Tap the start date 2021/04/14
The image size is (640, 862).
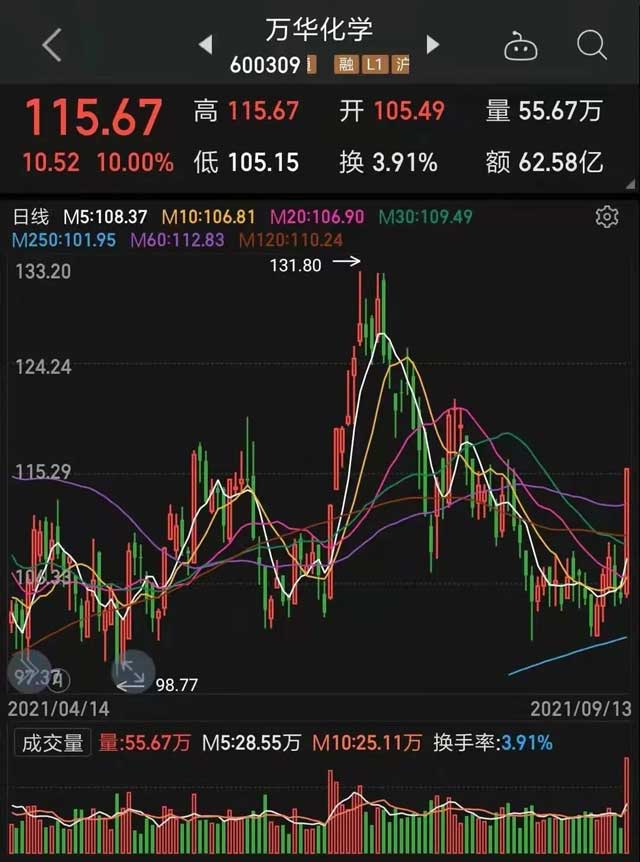click(58, 709)
